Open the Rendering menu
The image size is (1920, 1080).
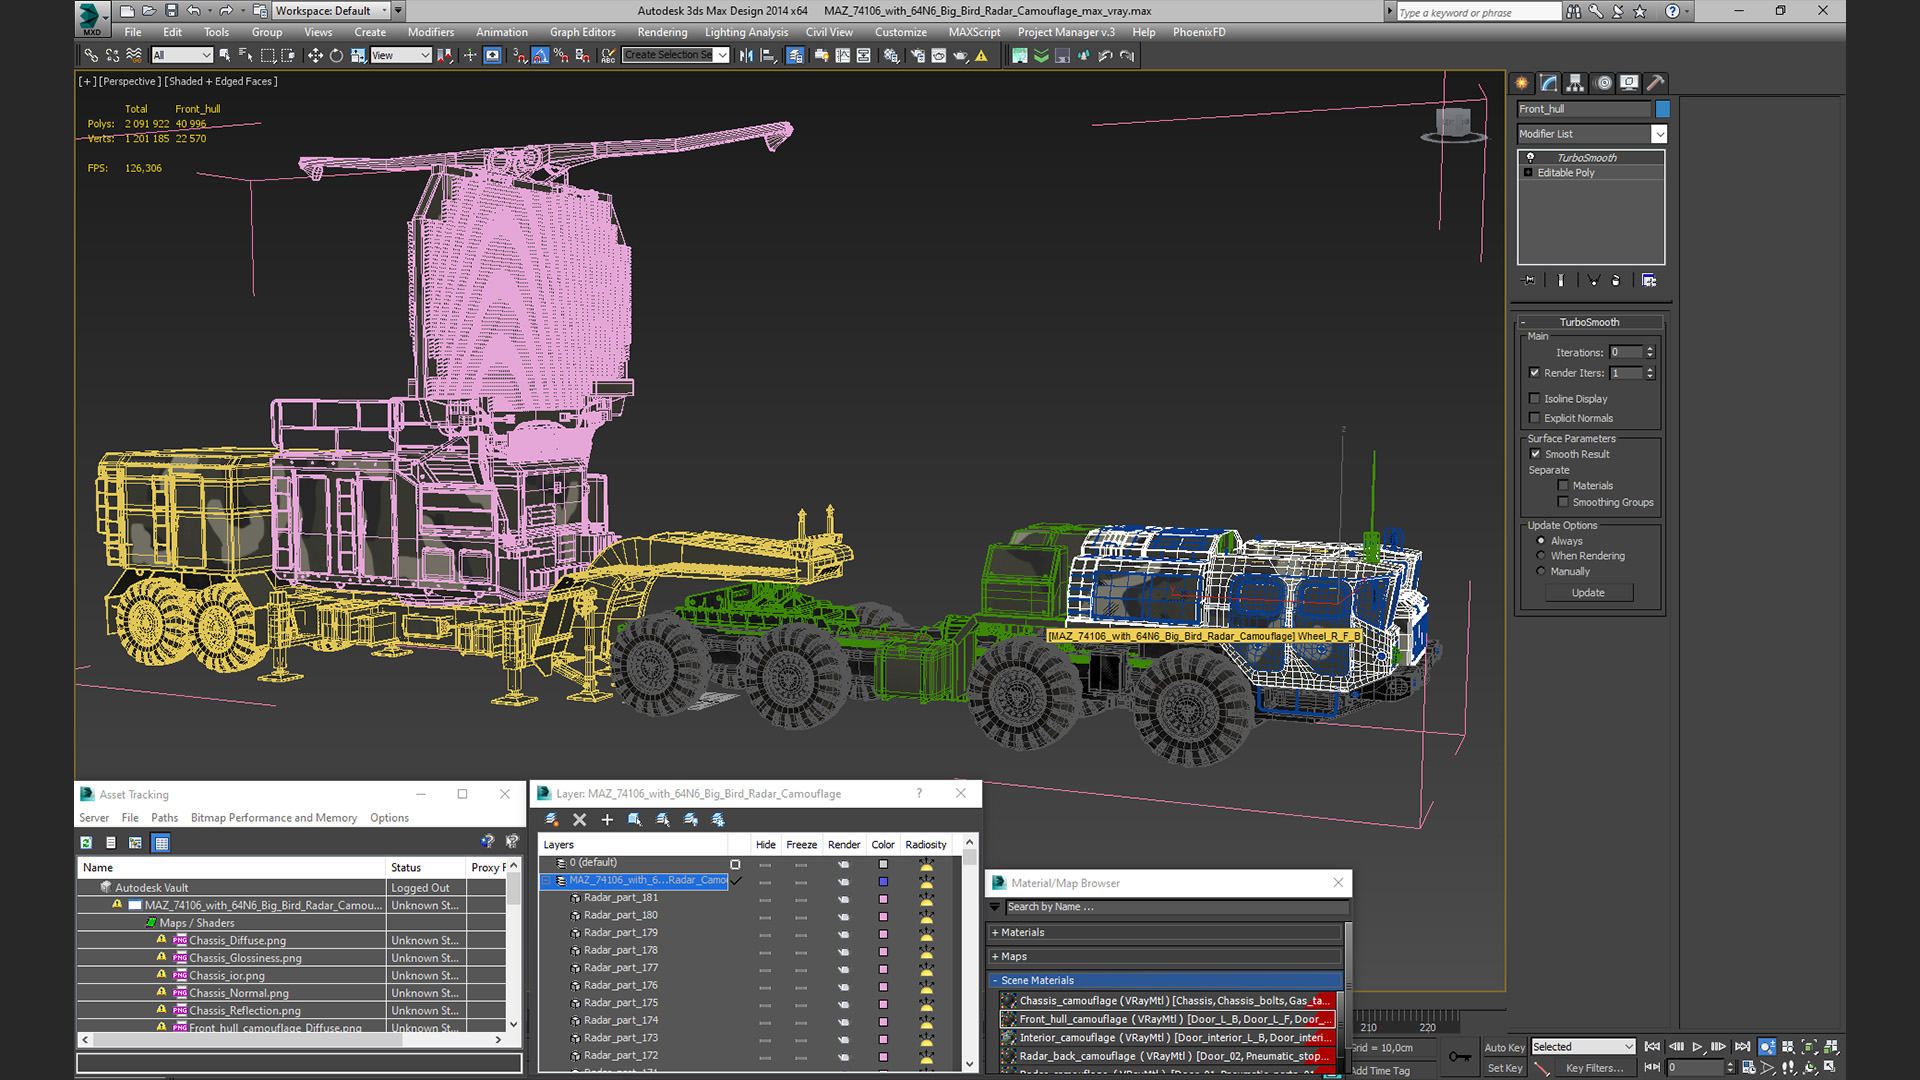click(662, 32)
